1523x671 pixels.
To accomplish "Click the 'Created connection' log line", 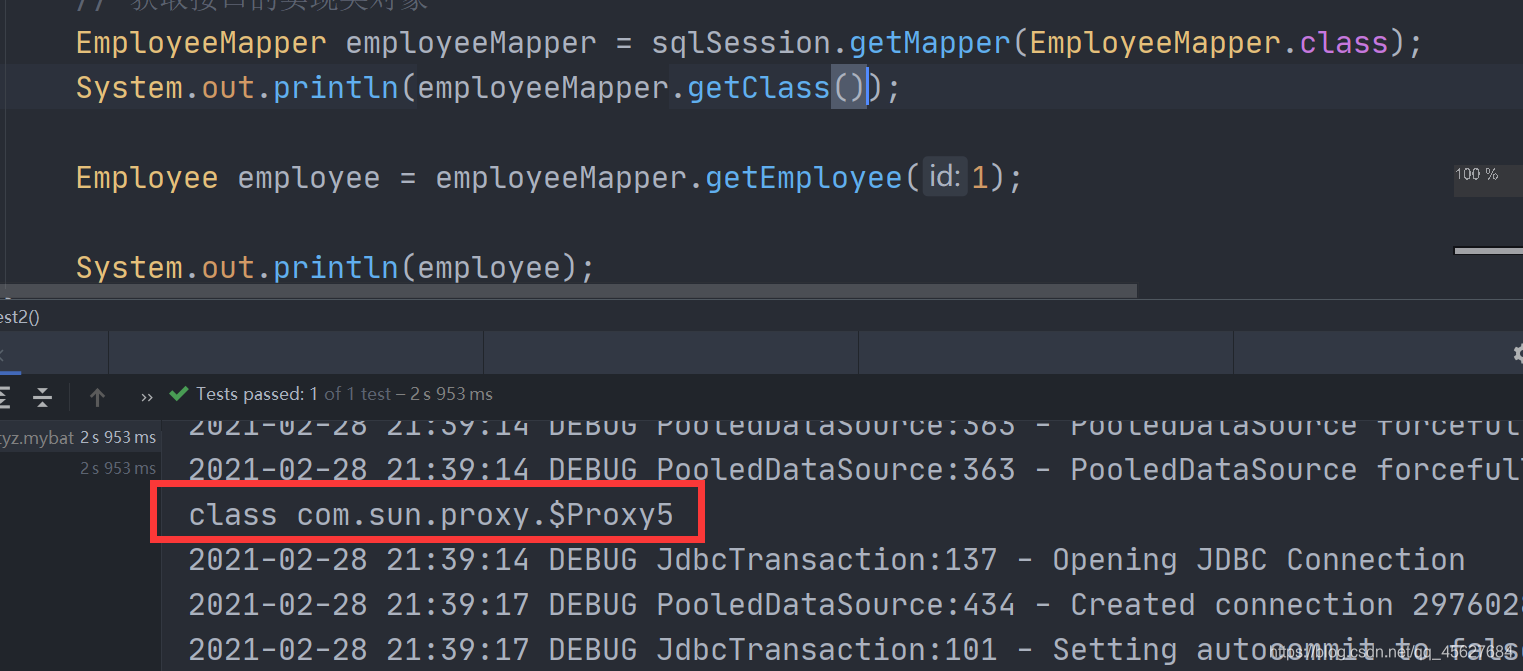I will 855,605.
